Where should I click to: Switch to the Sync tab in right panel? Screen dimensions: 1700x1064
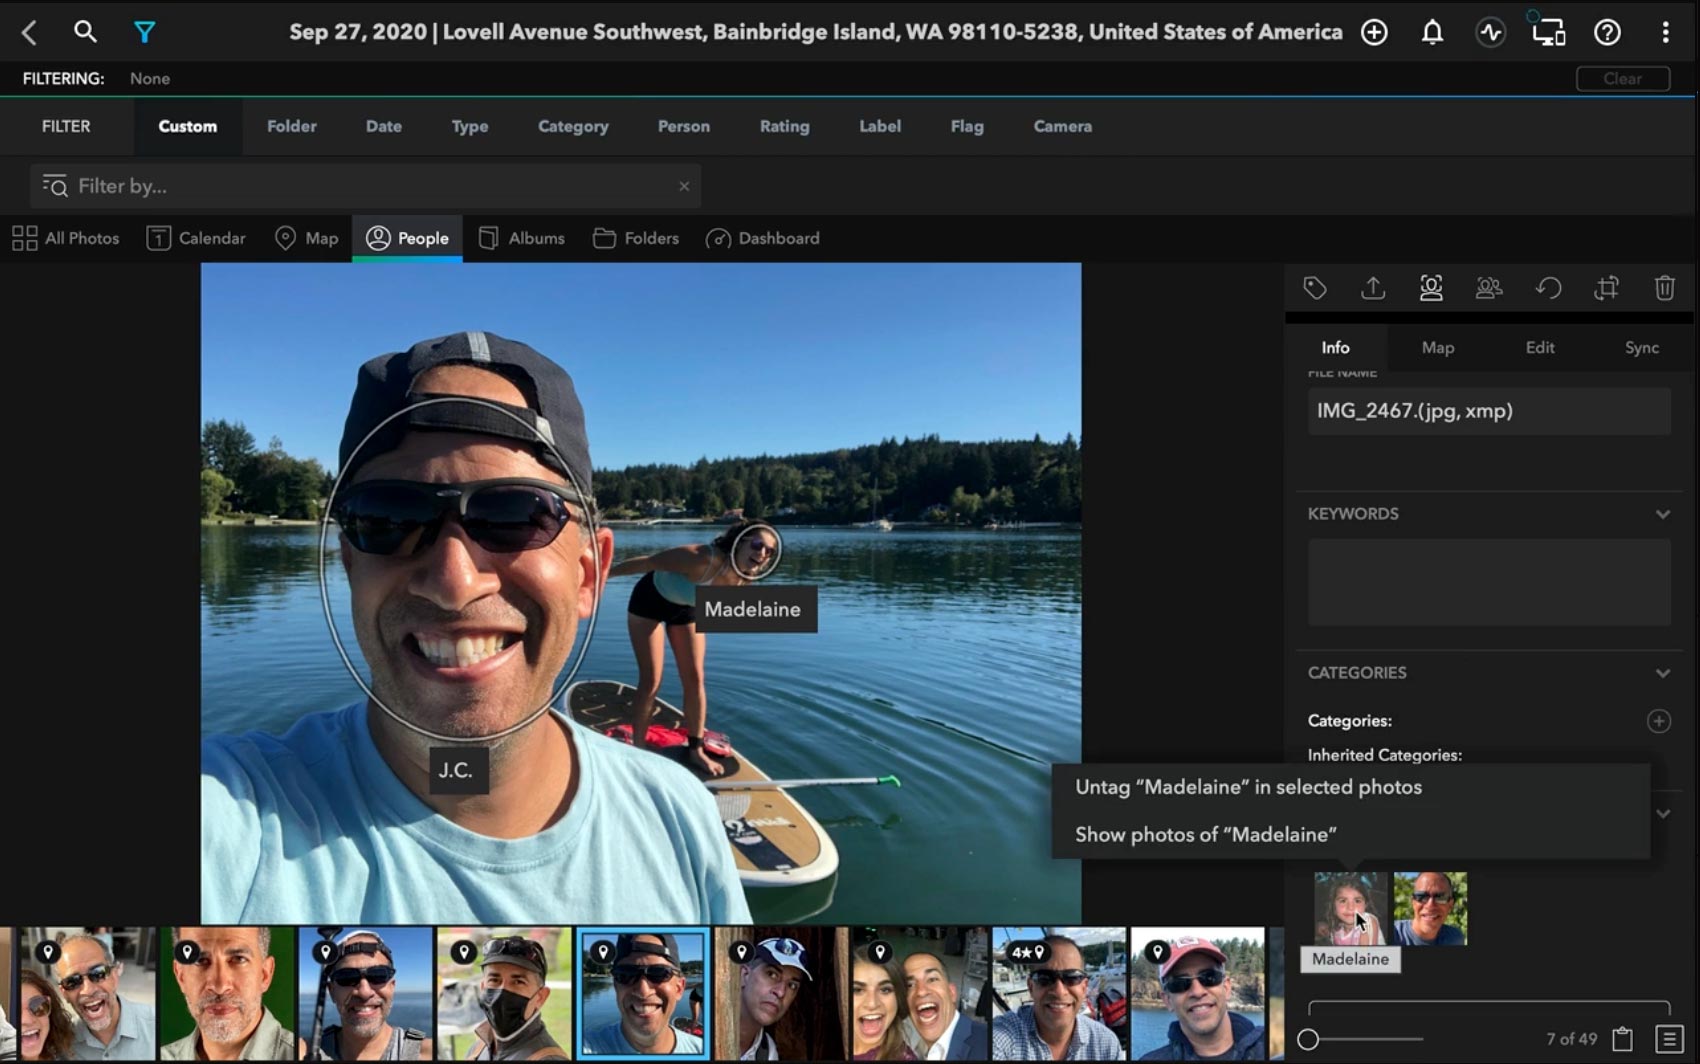tap(1642, 347)
